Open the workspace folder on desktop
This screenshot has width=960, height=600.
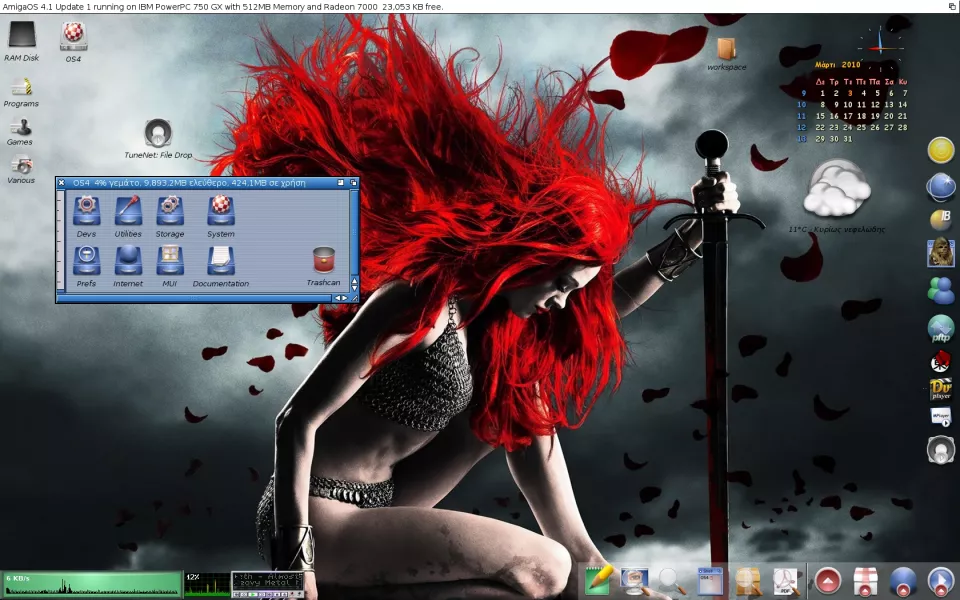726,49
